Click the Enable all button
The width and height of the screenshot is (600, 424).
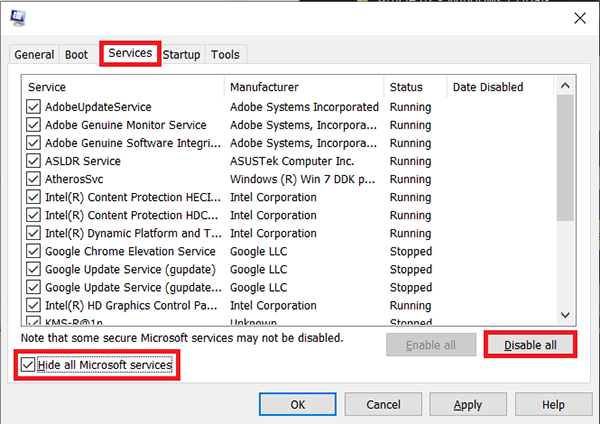(x=431, y=345)
